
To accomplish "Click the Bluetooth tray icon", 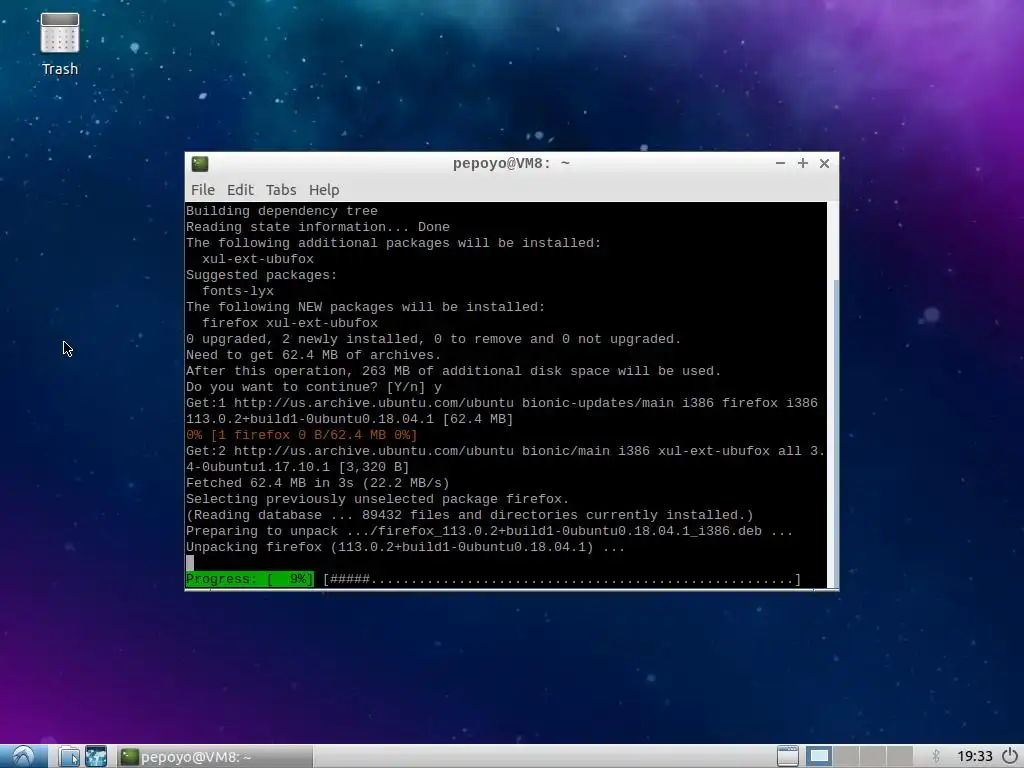I will (935, 756).
